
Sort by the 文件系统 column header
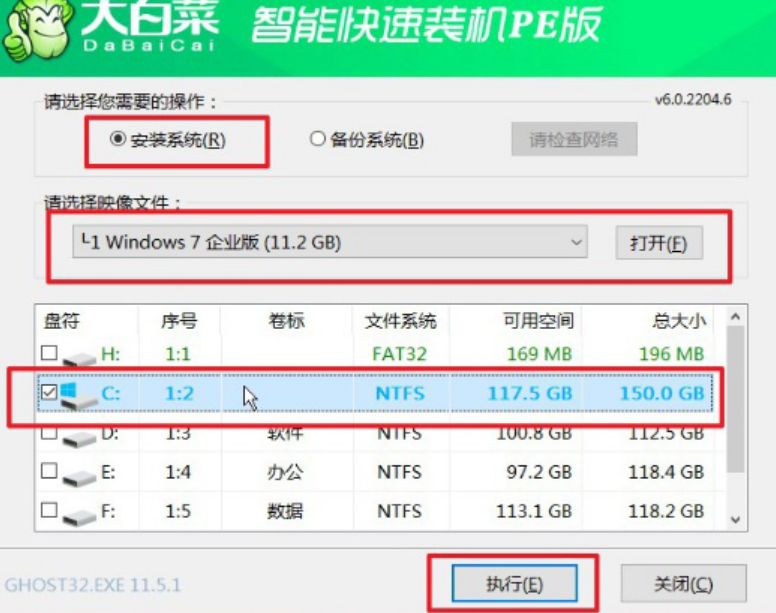click(x=400, y=321)
